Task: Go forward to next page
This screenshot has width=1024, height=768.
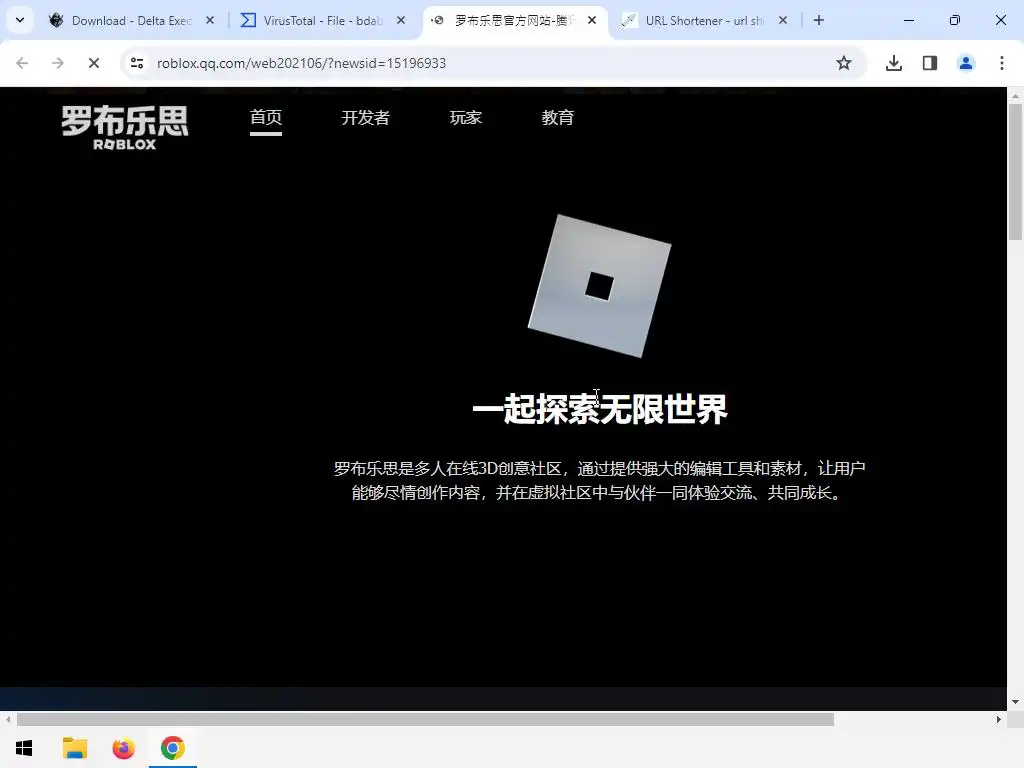Action: pos(58,63)
